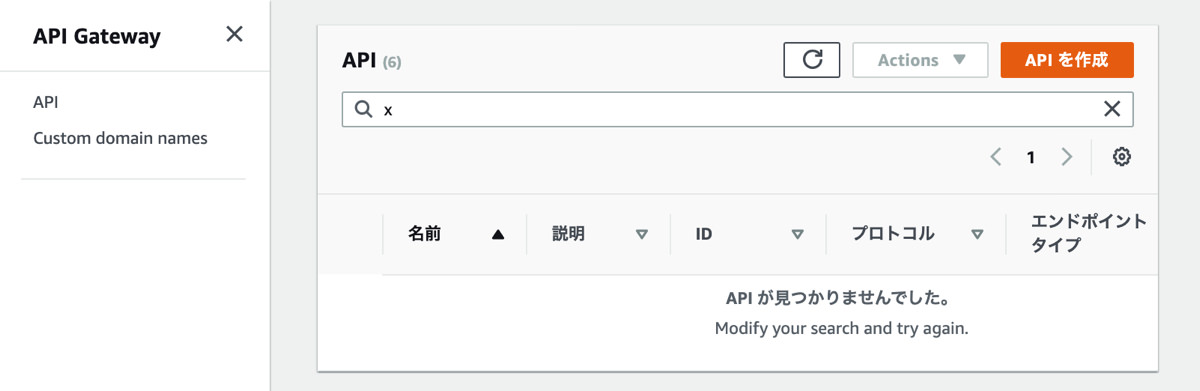The width and height of the screenshot is (1200, 391).
Task: Click the API (6) heading
Action: (372, 61)
